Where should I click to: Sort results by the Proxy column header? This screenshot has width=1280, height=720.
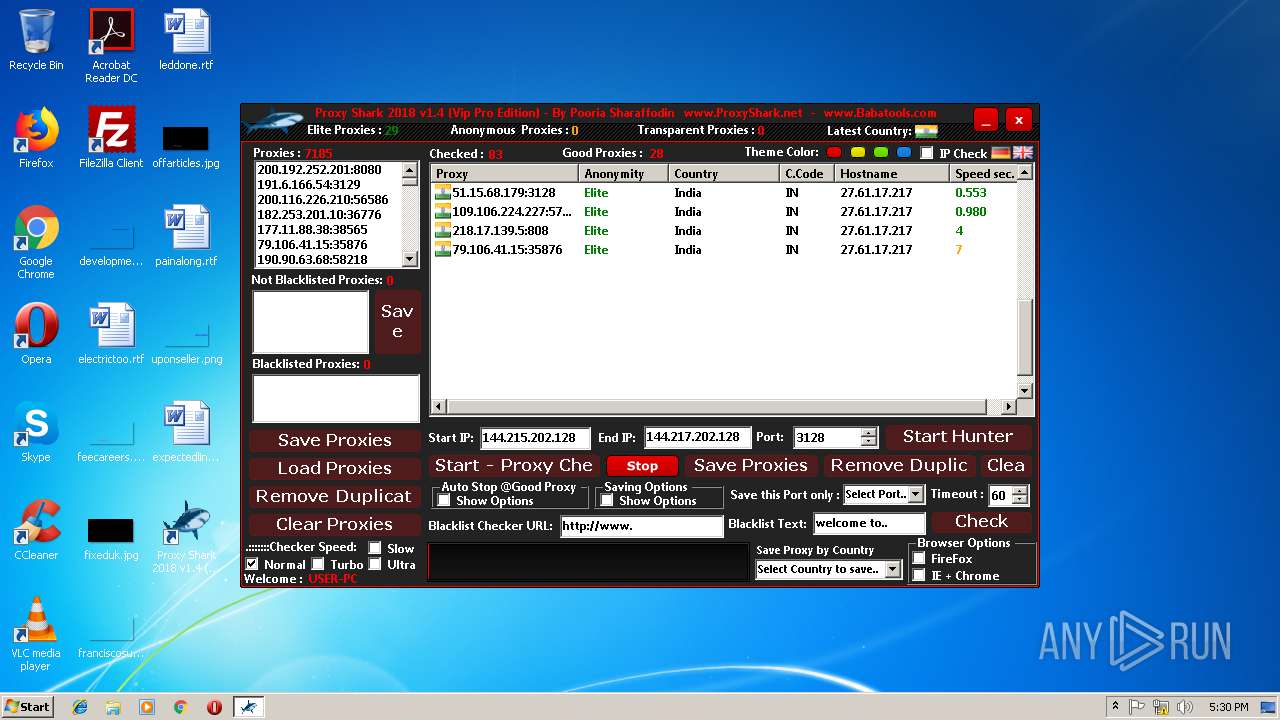[x=505, y=174]
